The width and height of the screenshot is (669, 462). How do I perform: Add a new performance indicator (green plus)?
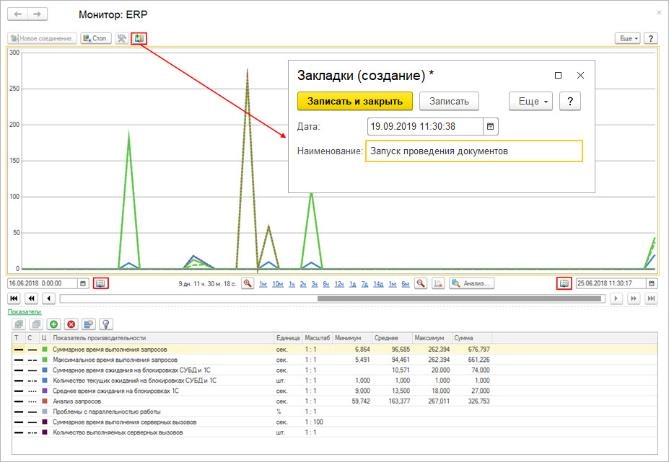click(52, 324)
